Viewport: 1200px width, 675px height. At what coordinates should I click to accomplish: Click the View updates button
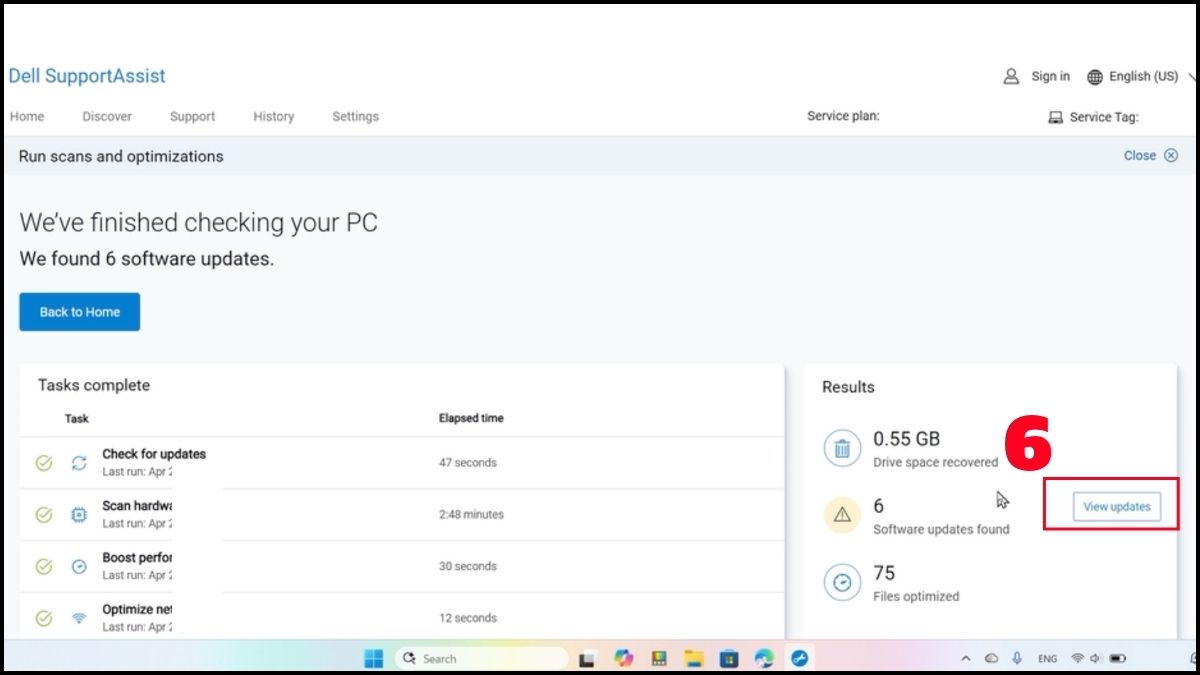click(1117, 507)
